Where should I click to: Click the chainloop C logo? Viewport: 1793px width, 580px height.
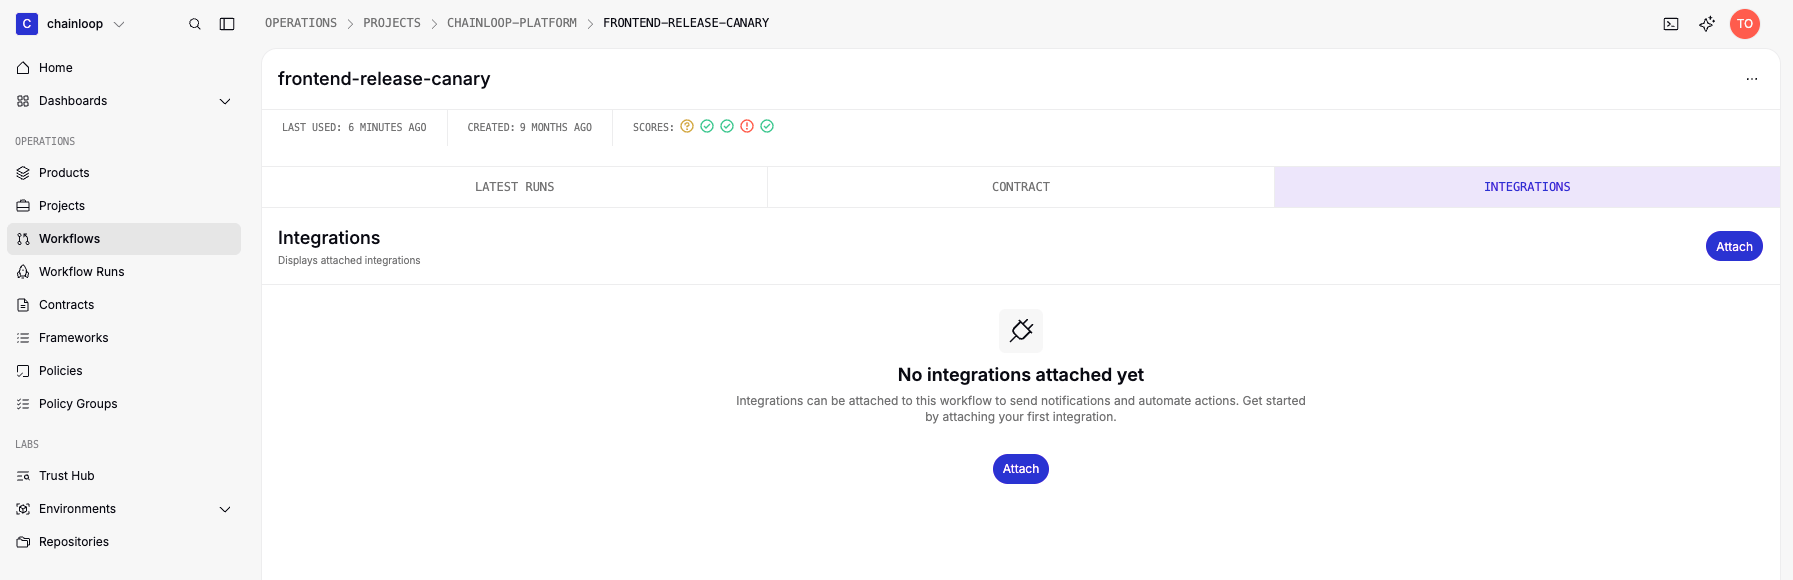click(27, 24)
